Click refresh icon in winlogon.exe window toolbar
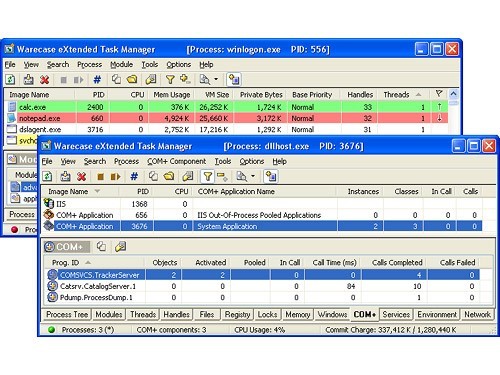The width and height of the screenshot is (500, 375). tap(11, 79)
